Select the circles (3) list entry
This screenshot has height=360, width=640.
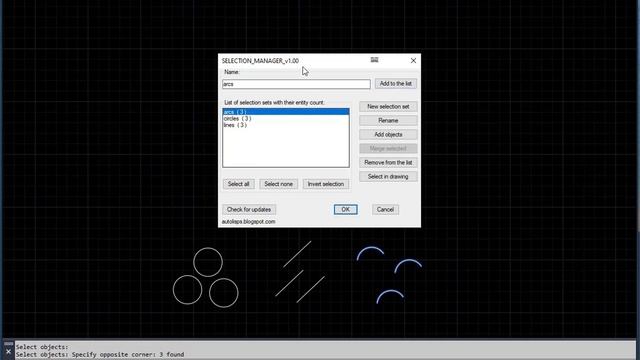286,118
